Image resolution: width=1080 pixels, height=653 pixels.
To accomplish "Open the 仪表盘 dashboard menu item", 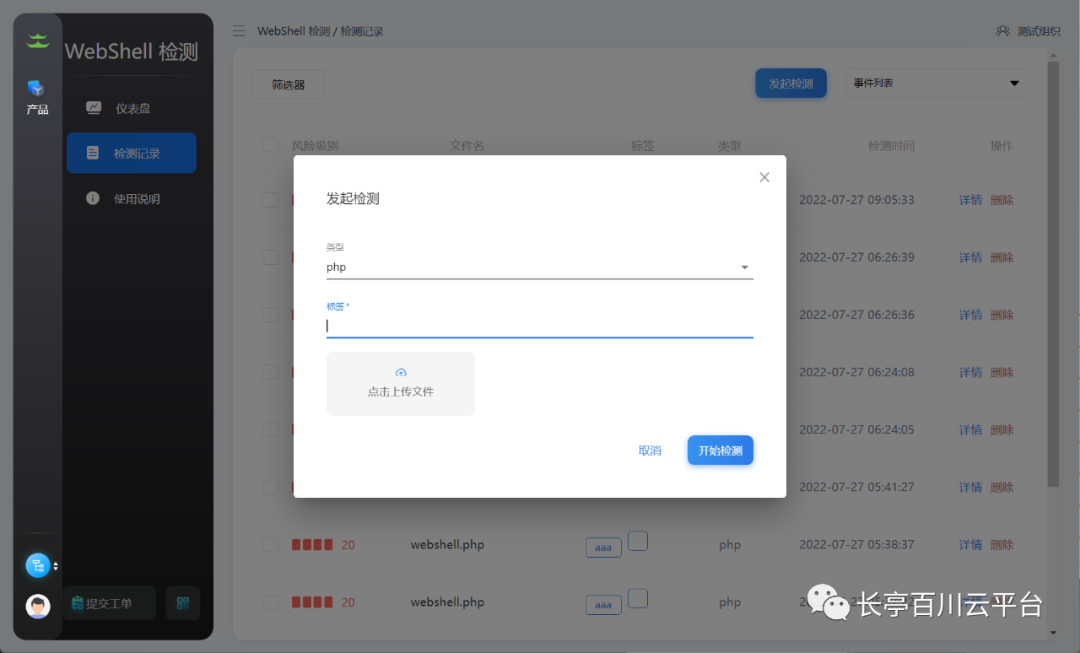I will point(131,108).
